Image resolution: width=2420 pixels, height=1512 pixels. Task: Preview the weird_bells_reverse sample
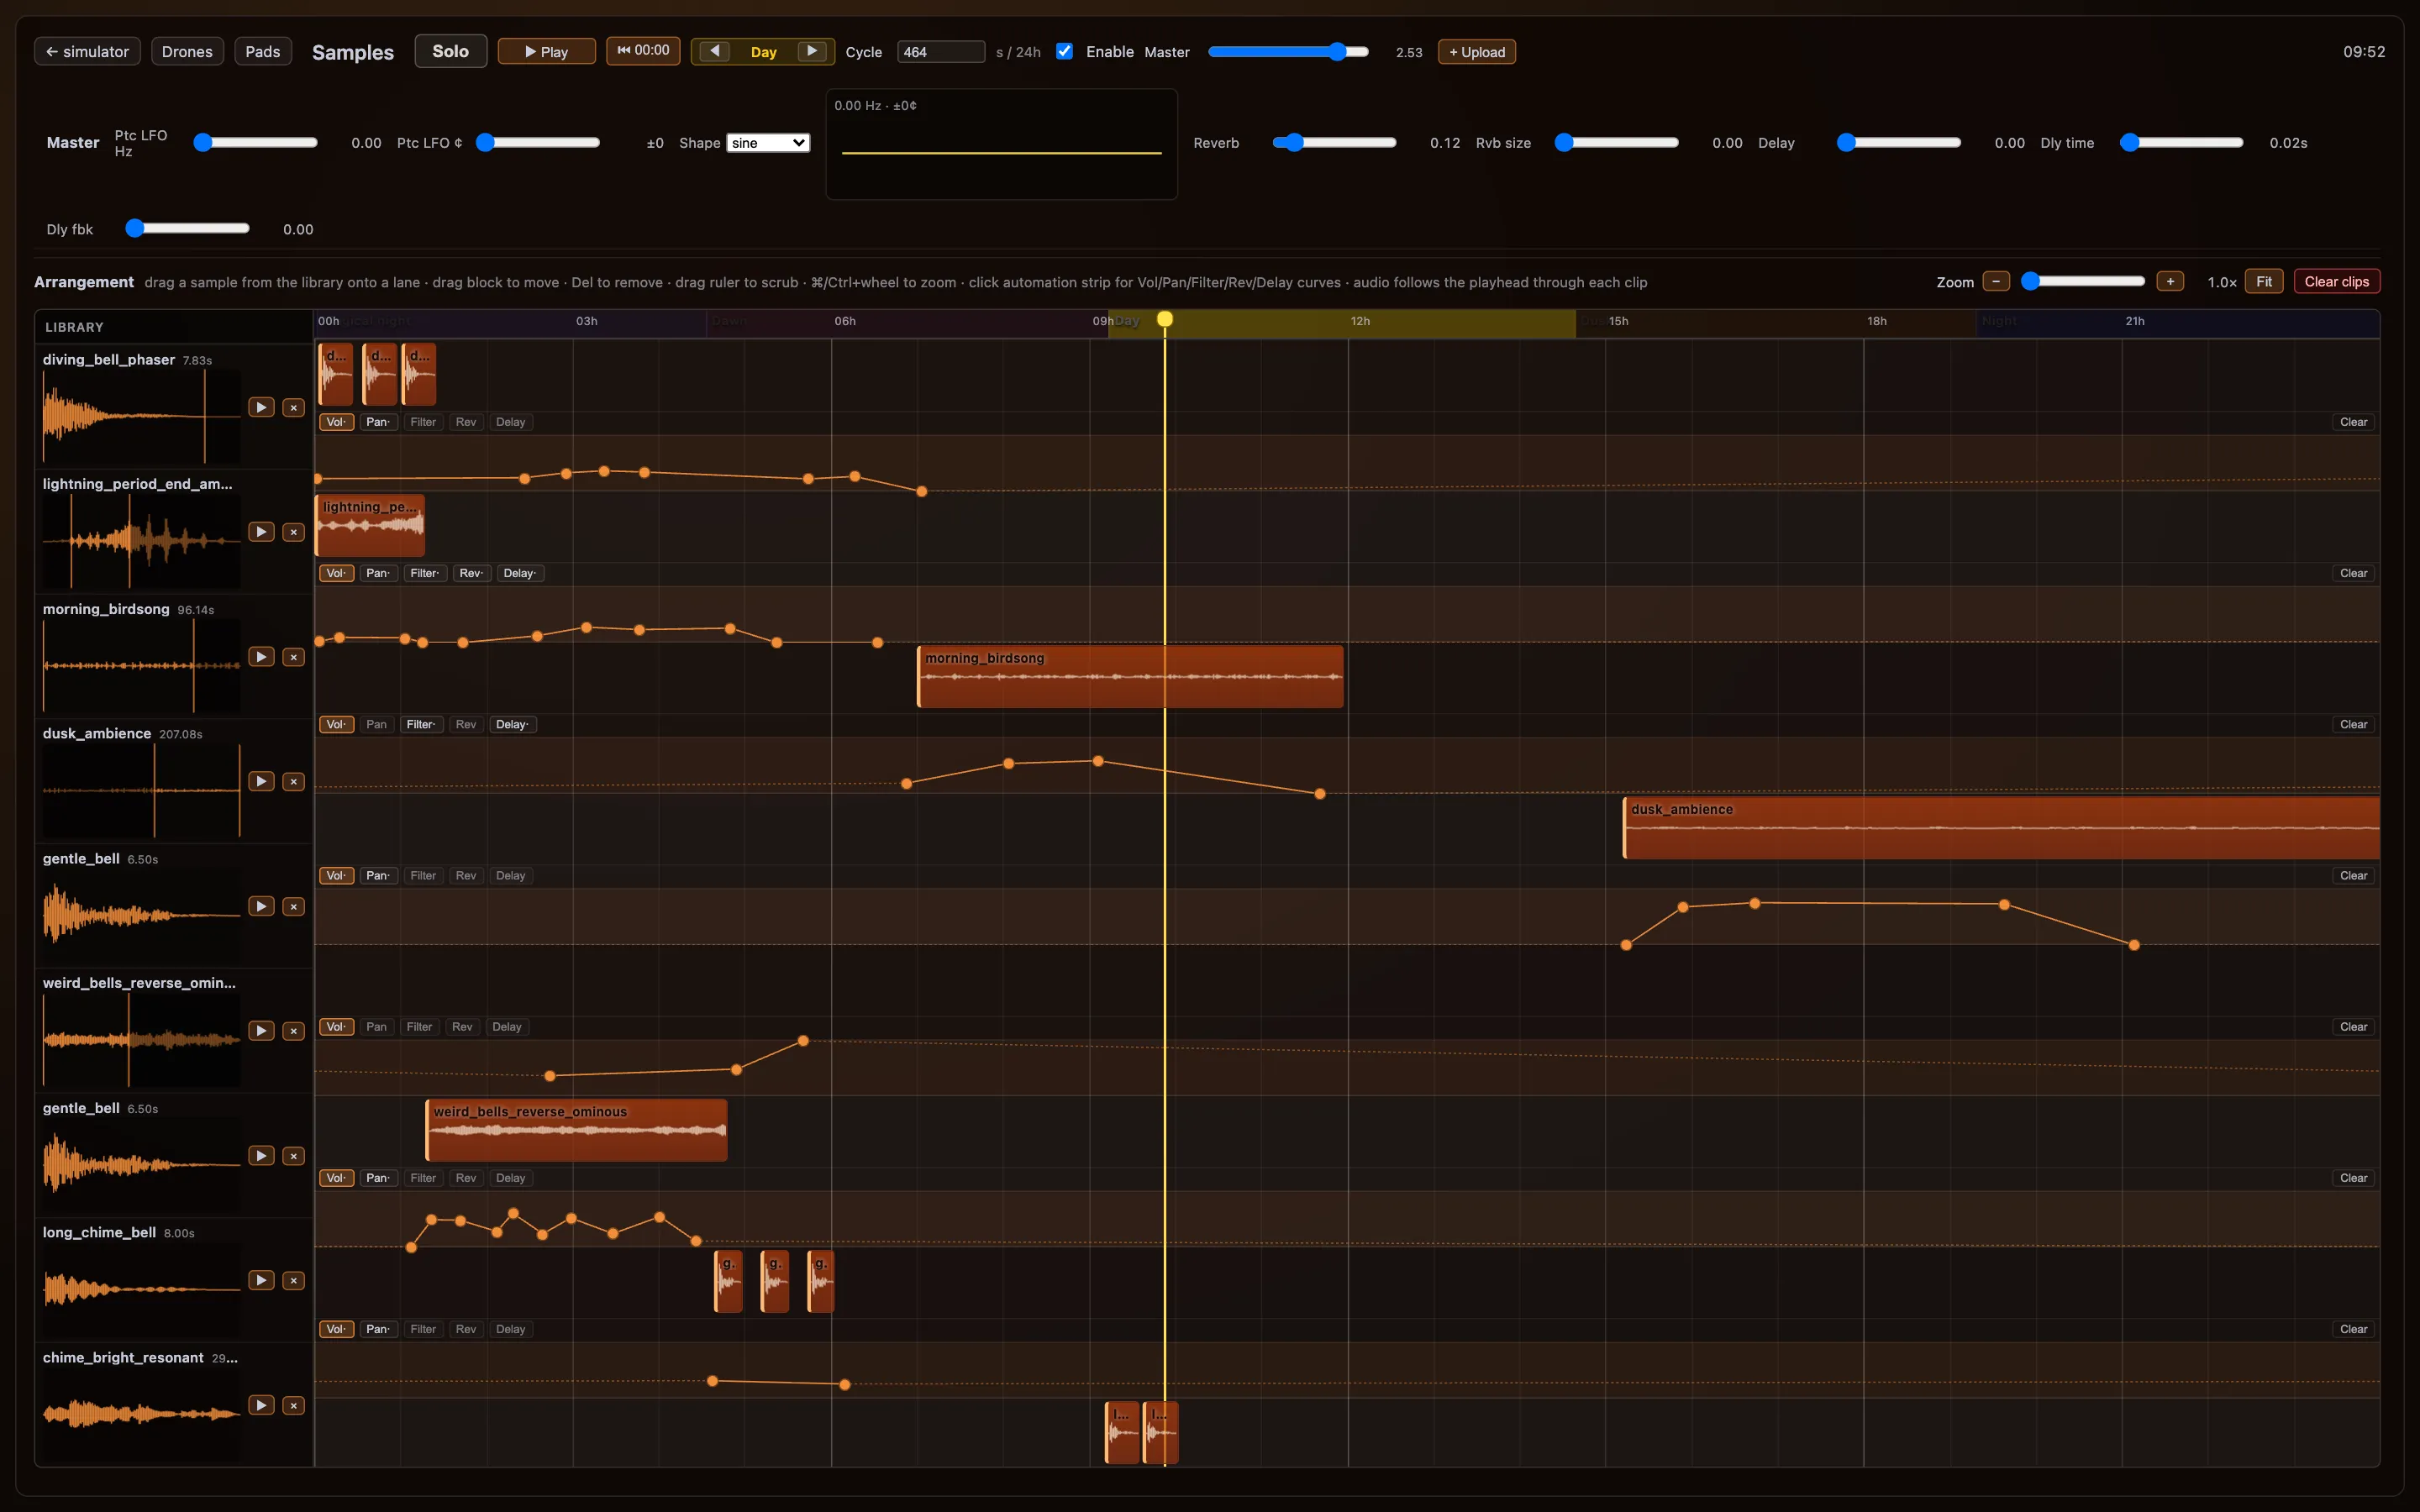click(261, 1031)
